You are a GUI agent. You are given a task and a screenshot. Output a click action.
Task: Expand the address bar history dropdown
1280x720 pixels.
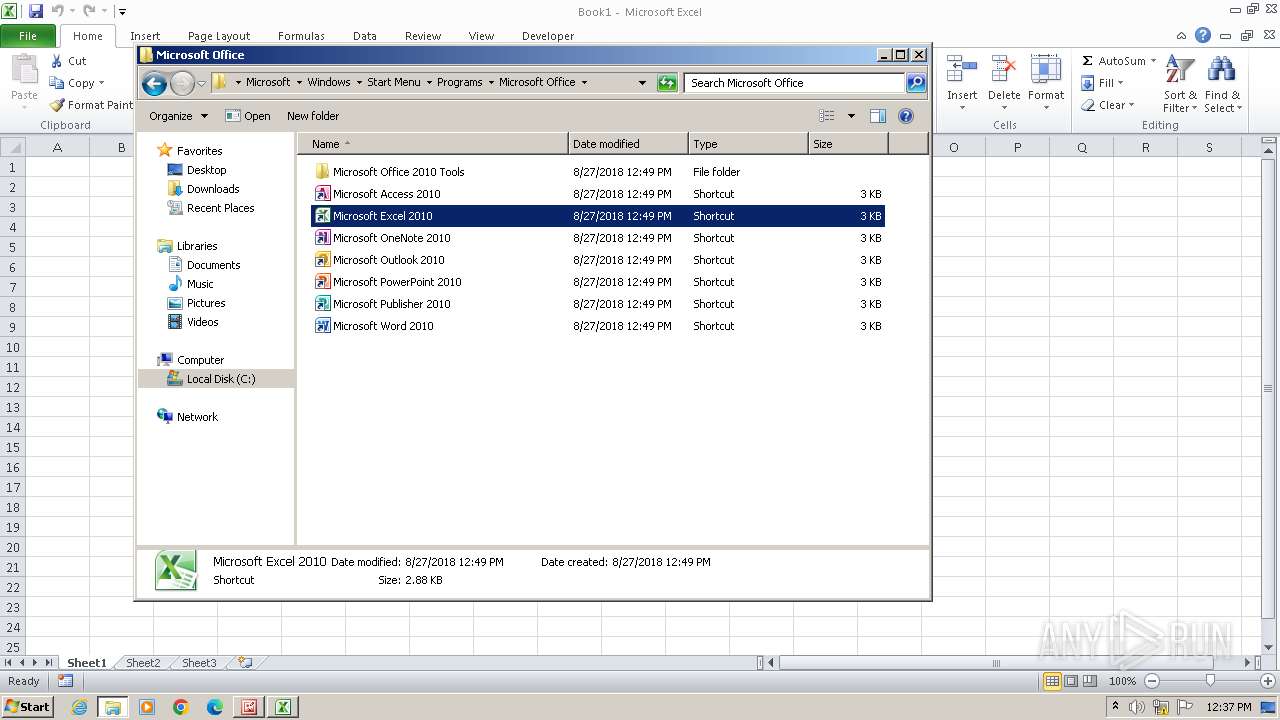(x=642, y=83)
